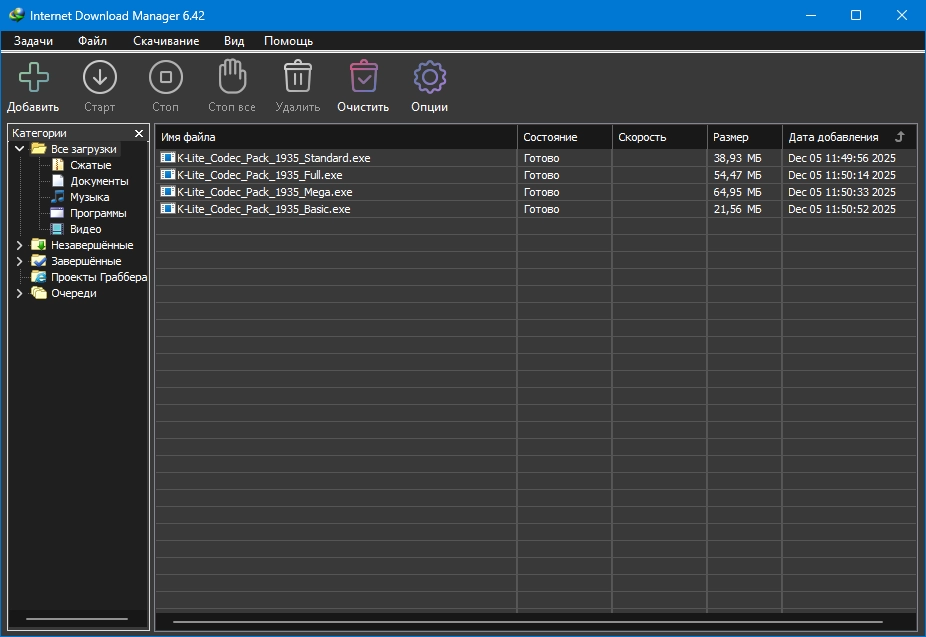Screen dimensions: 926x637
Task: Click the Стоп все hand icon
Action: (x=232, y=77)
